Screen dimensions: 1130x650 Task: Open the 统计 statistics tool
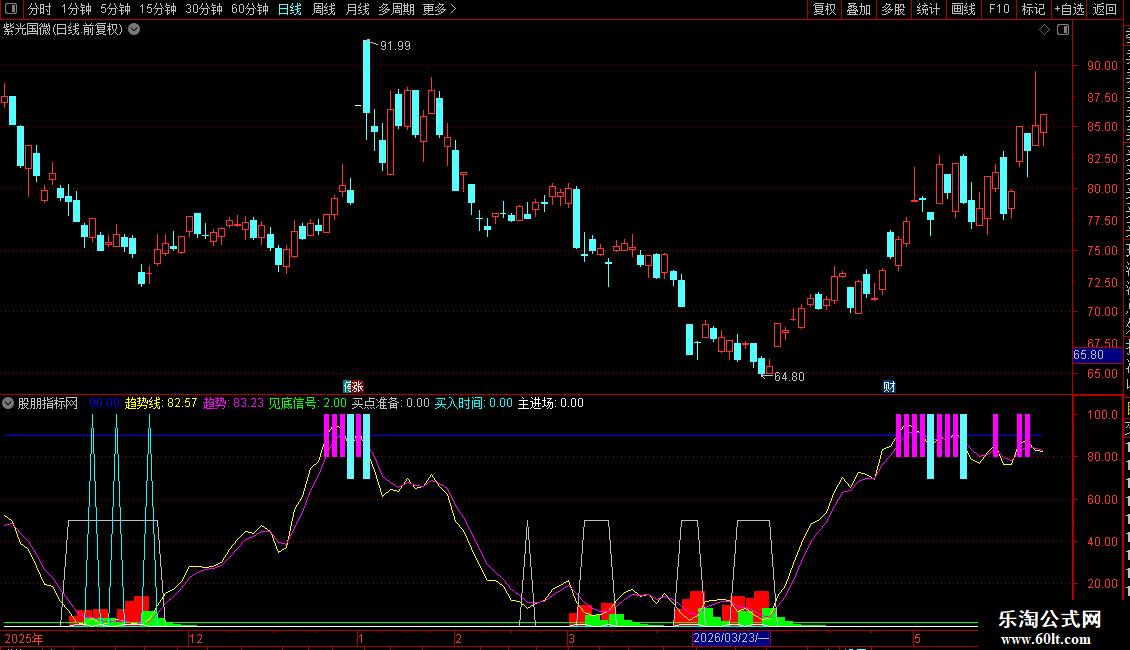coord(928,9)
